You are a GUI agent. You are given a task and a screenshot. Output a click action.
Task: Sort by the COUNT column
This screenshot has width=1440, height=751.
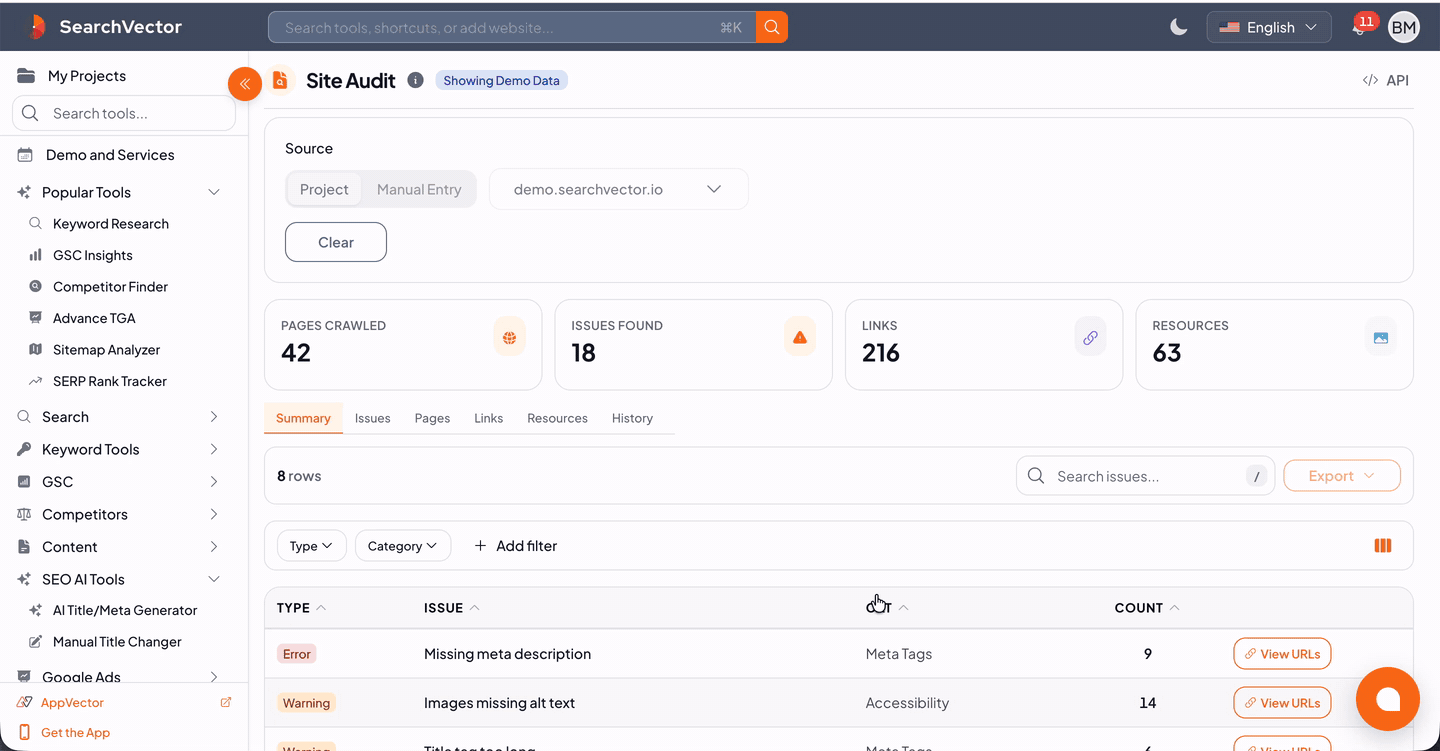[1147, 608]
